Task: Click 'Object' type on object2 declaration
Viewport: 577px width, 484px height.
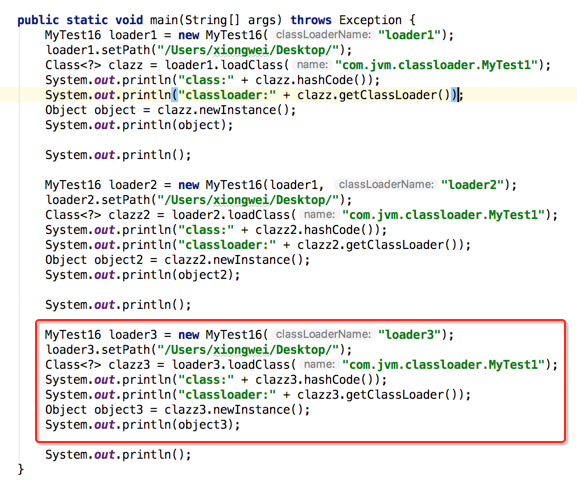Action: pyautogui.click(x=66, y=260)
